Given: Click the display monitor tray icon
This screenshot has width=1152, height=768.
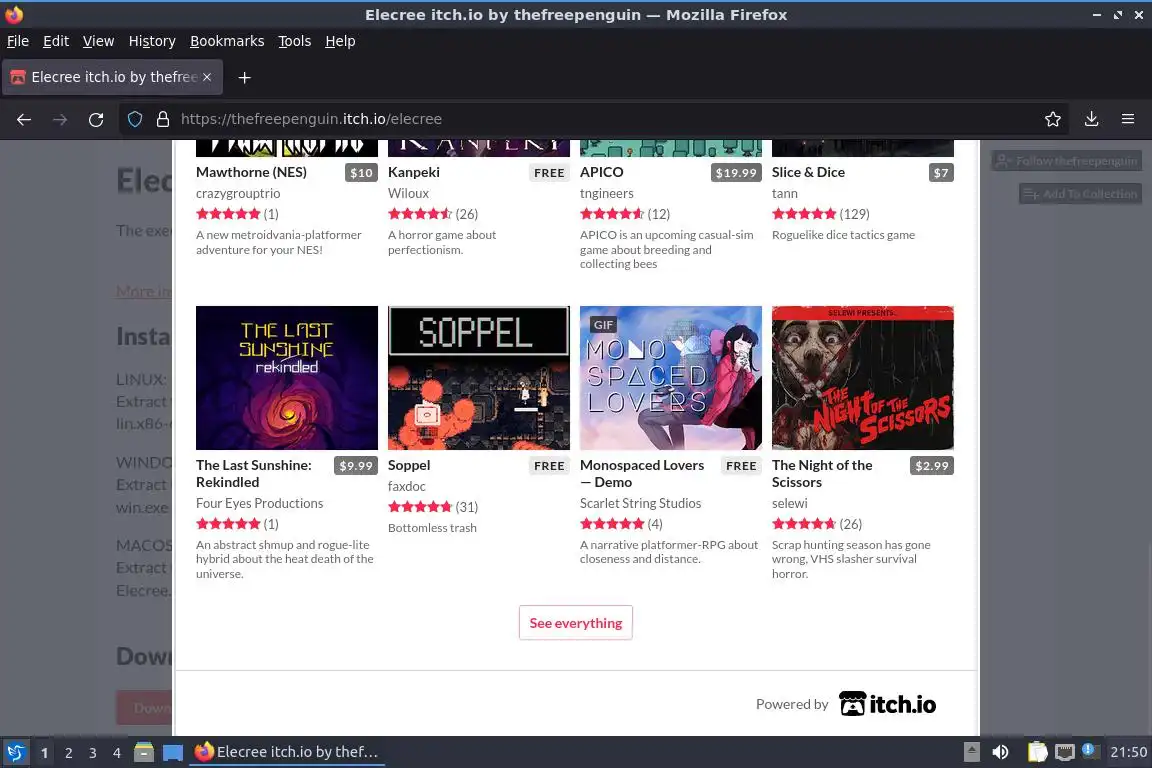Looking at the screenshot, I should tap(1065, 752).
